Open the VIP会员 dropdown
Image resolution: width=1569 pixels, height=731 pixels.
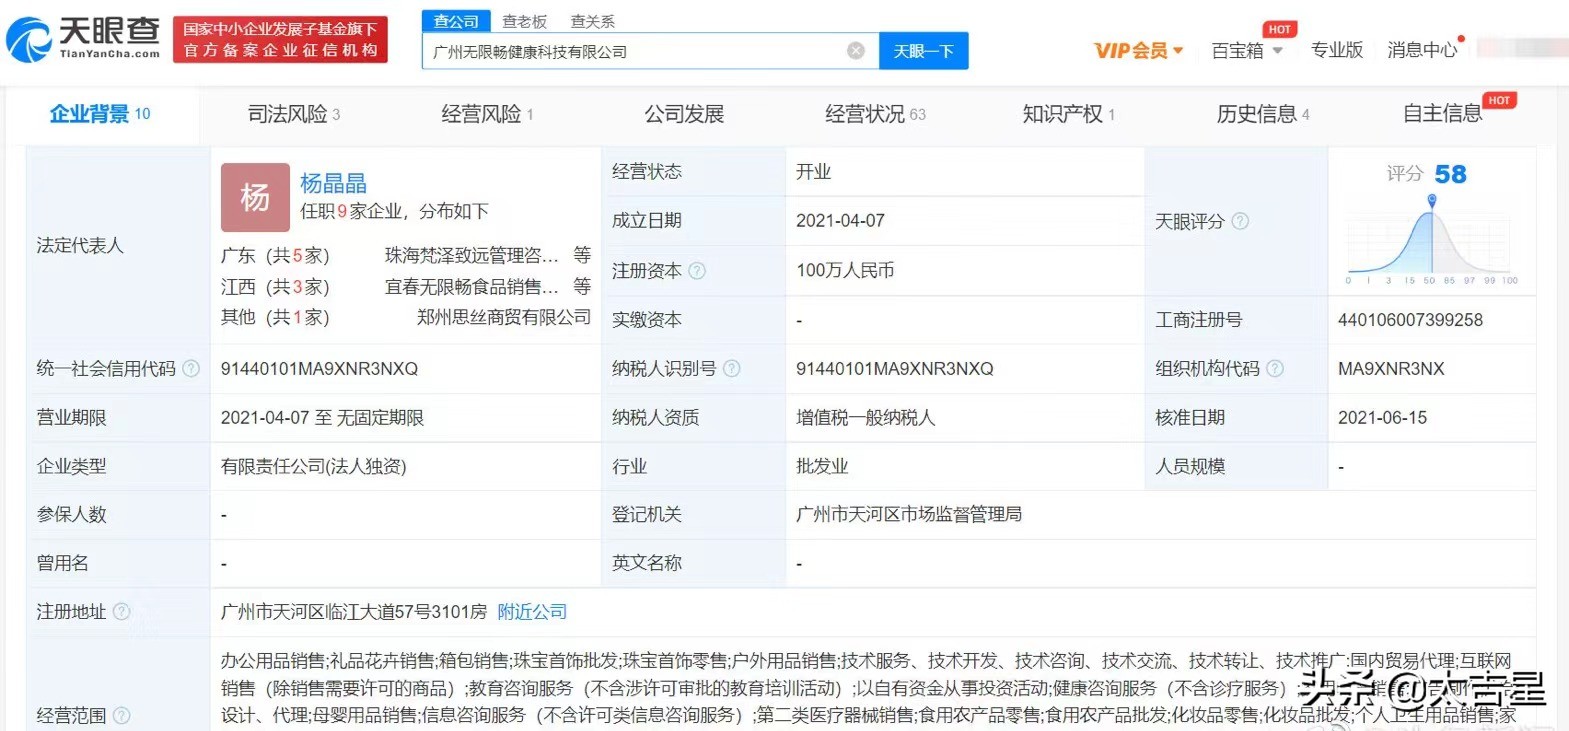(x=1139, y=50)
